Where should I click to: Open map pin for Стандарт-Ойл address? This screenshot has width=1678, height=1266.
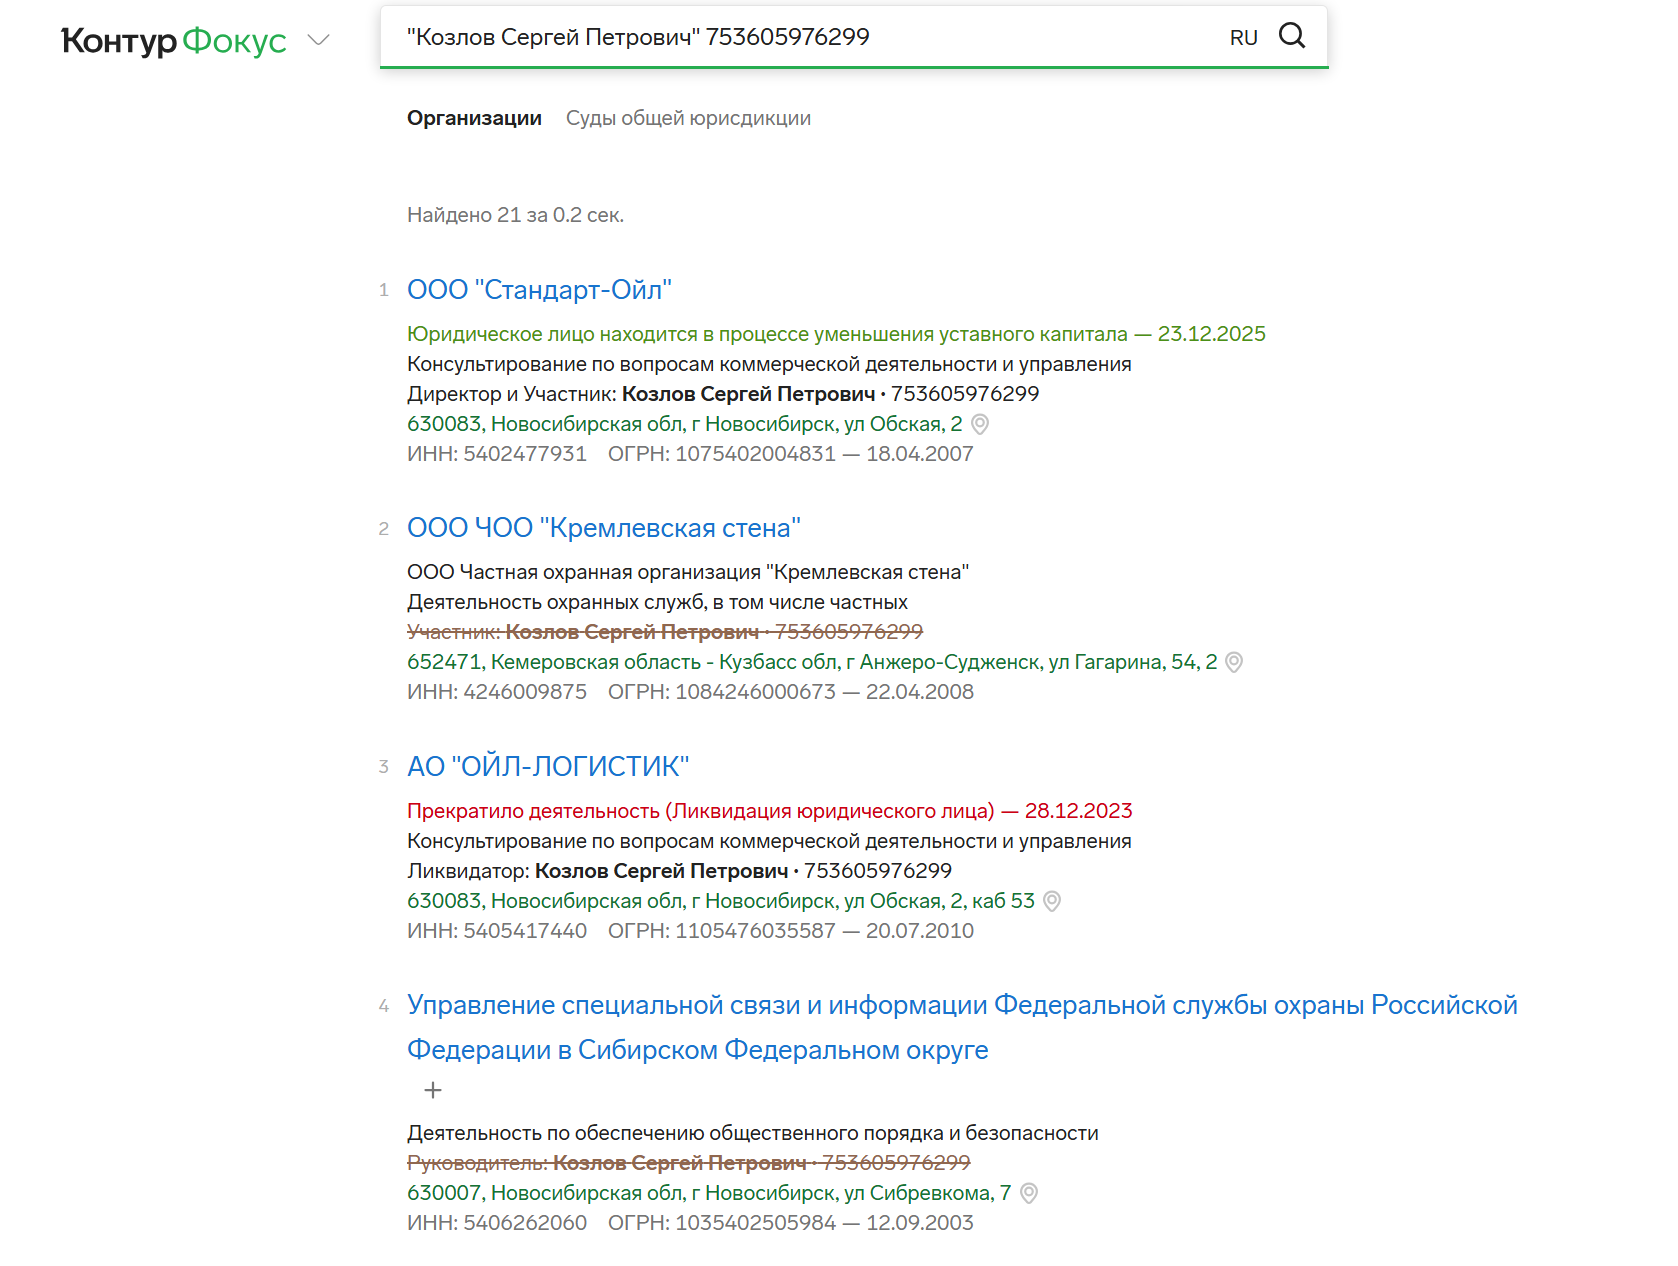(x=980, y=424)
